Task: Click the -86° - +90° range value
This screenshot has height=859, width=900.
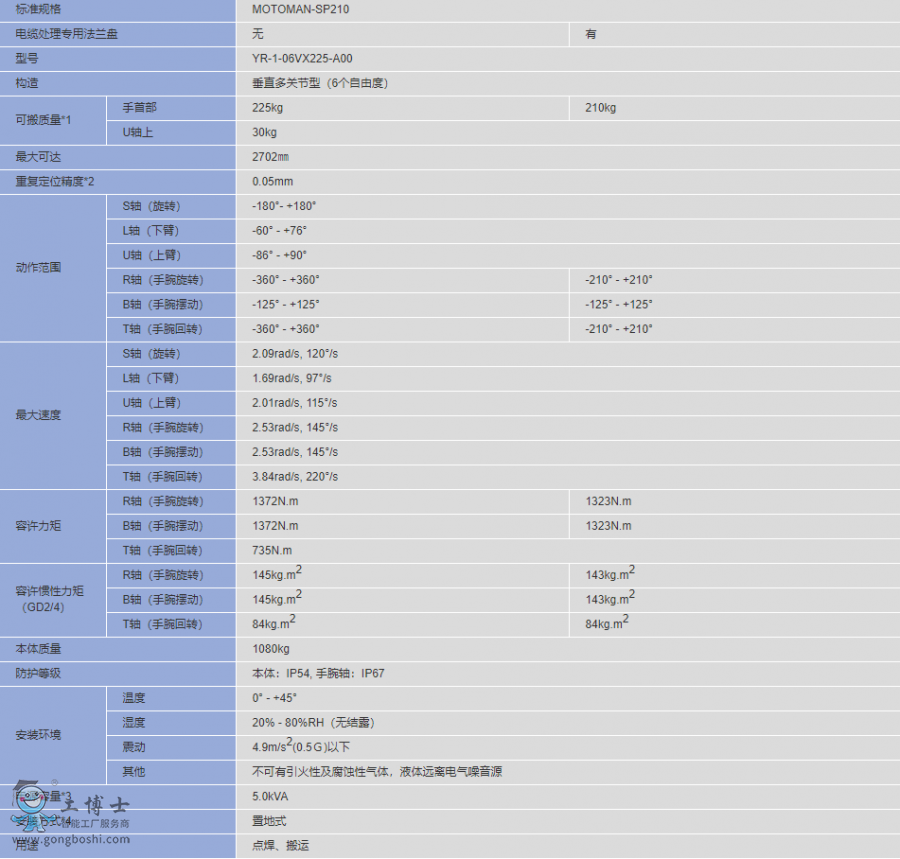Action: pyautogui.click(x=280, y=255)
